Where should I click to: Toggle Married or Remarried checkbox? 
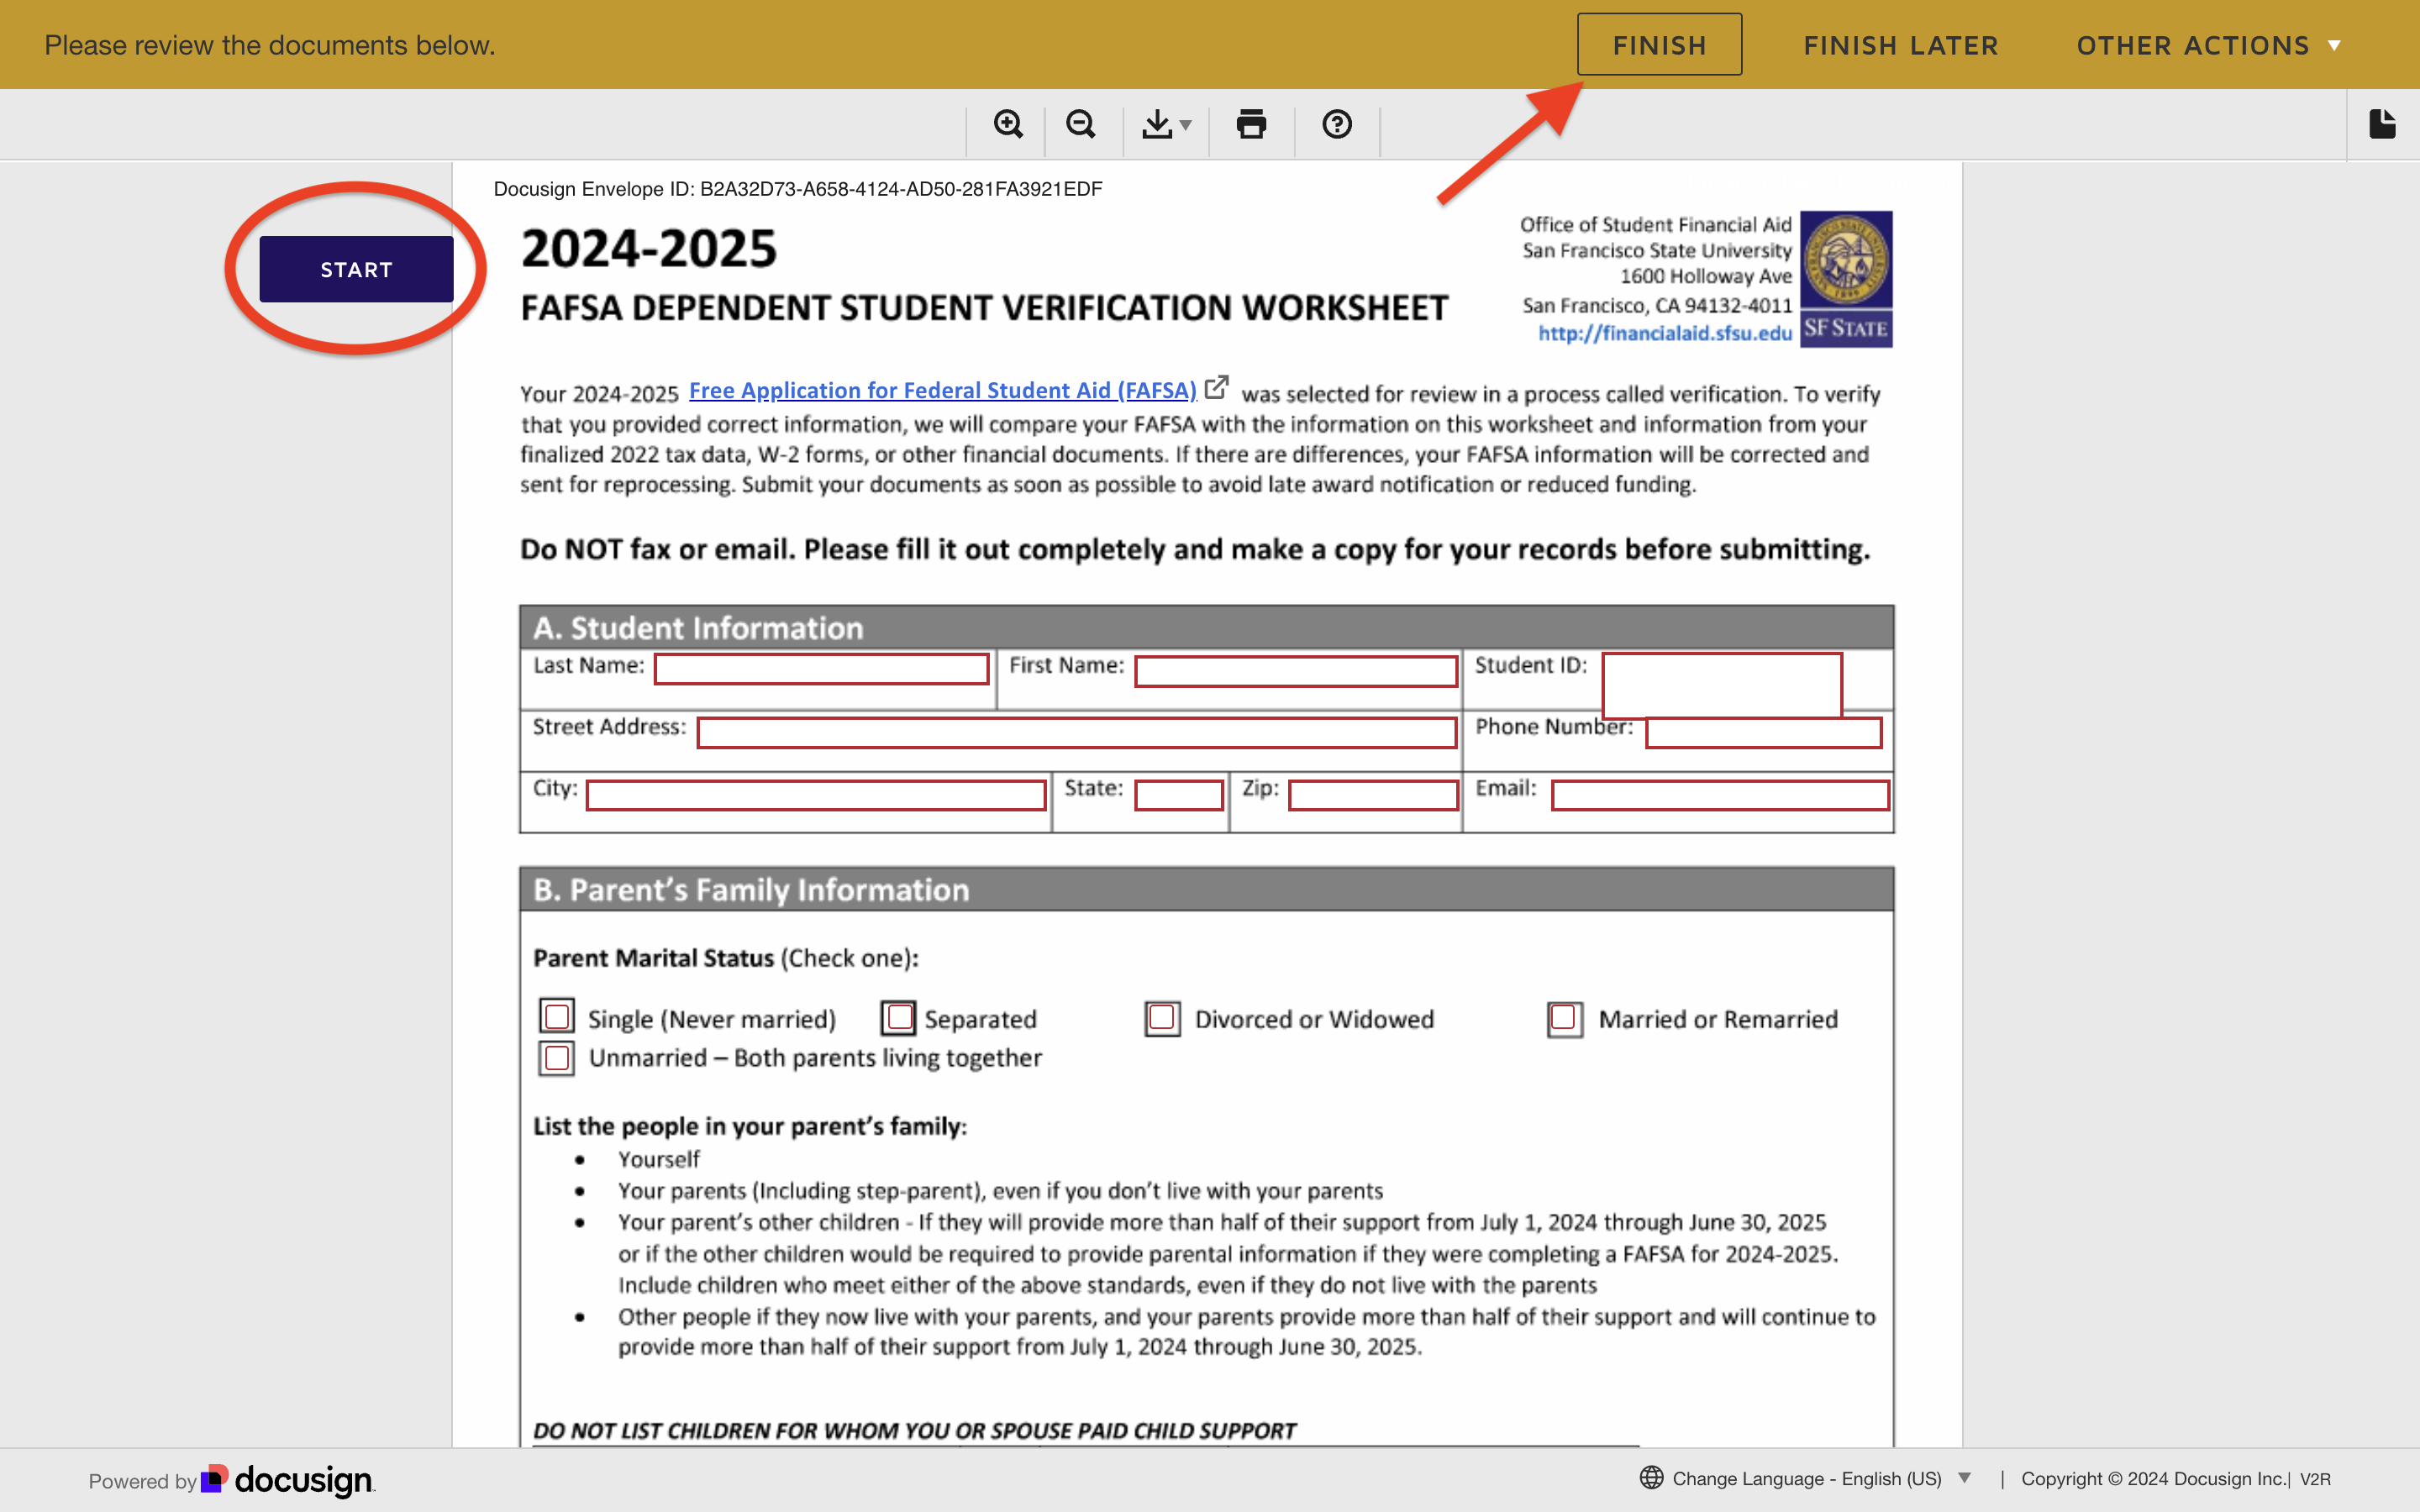(x=1563, y=1019)
